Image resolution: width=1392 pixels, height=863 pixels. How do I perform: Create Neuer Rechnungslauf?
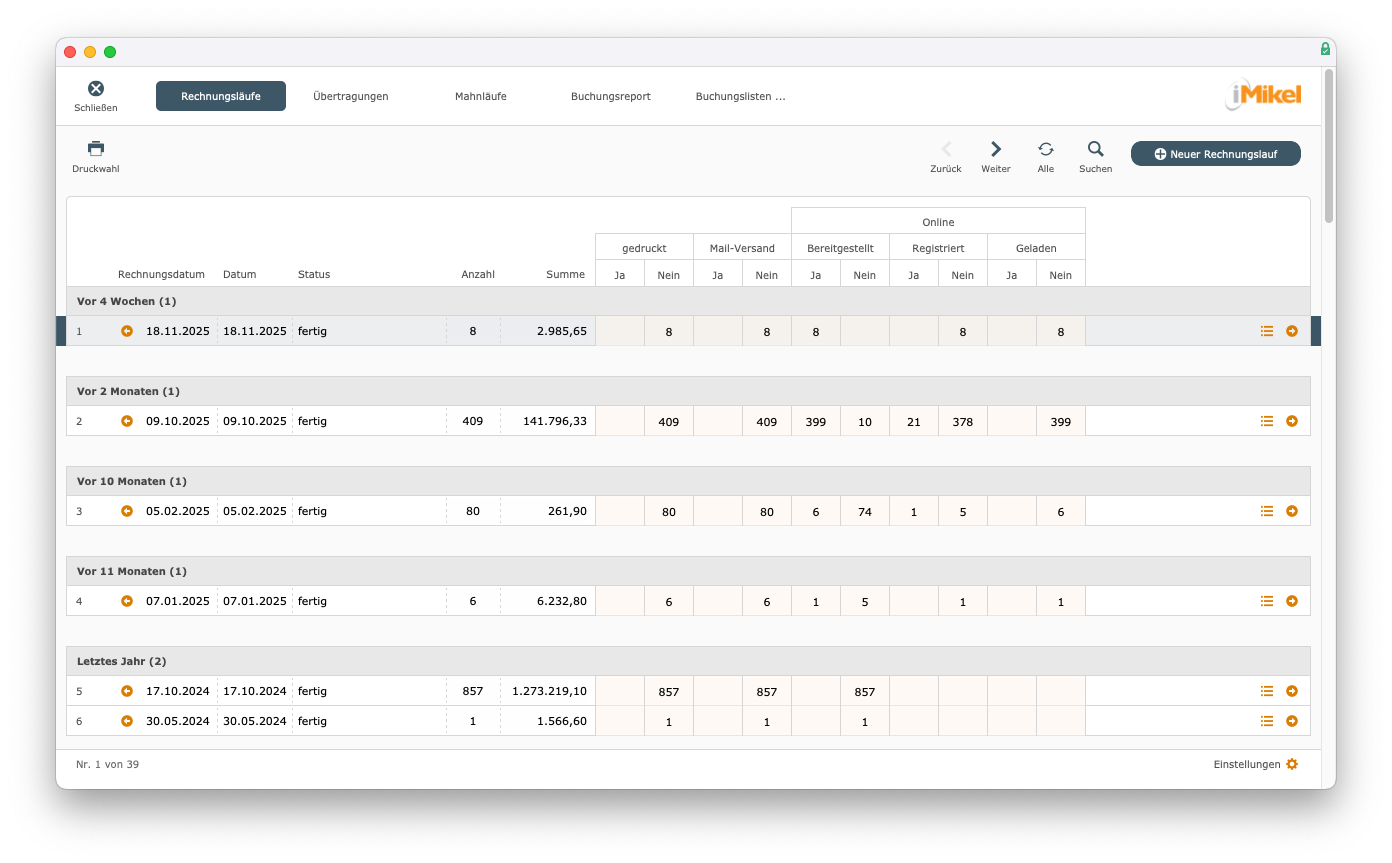pyautogui.click(x=1215, y=154)
